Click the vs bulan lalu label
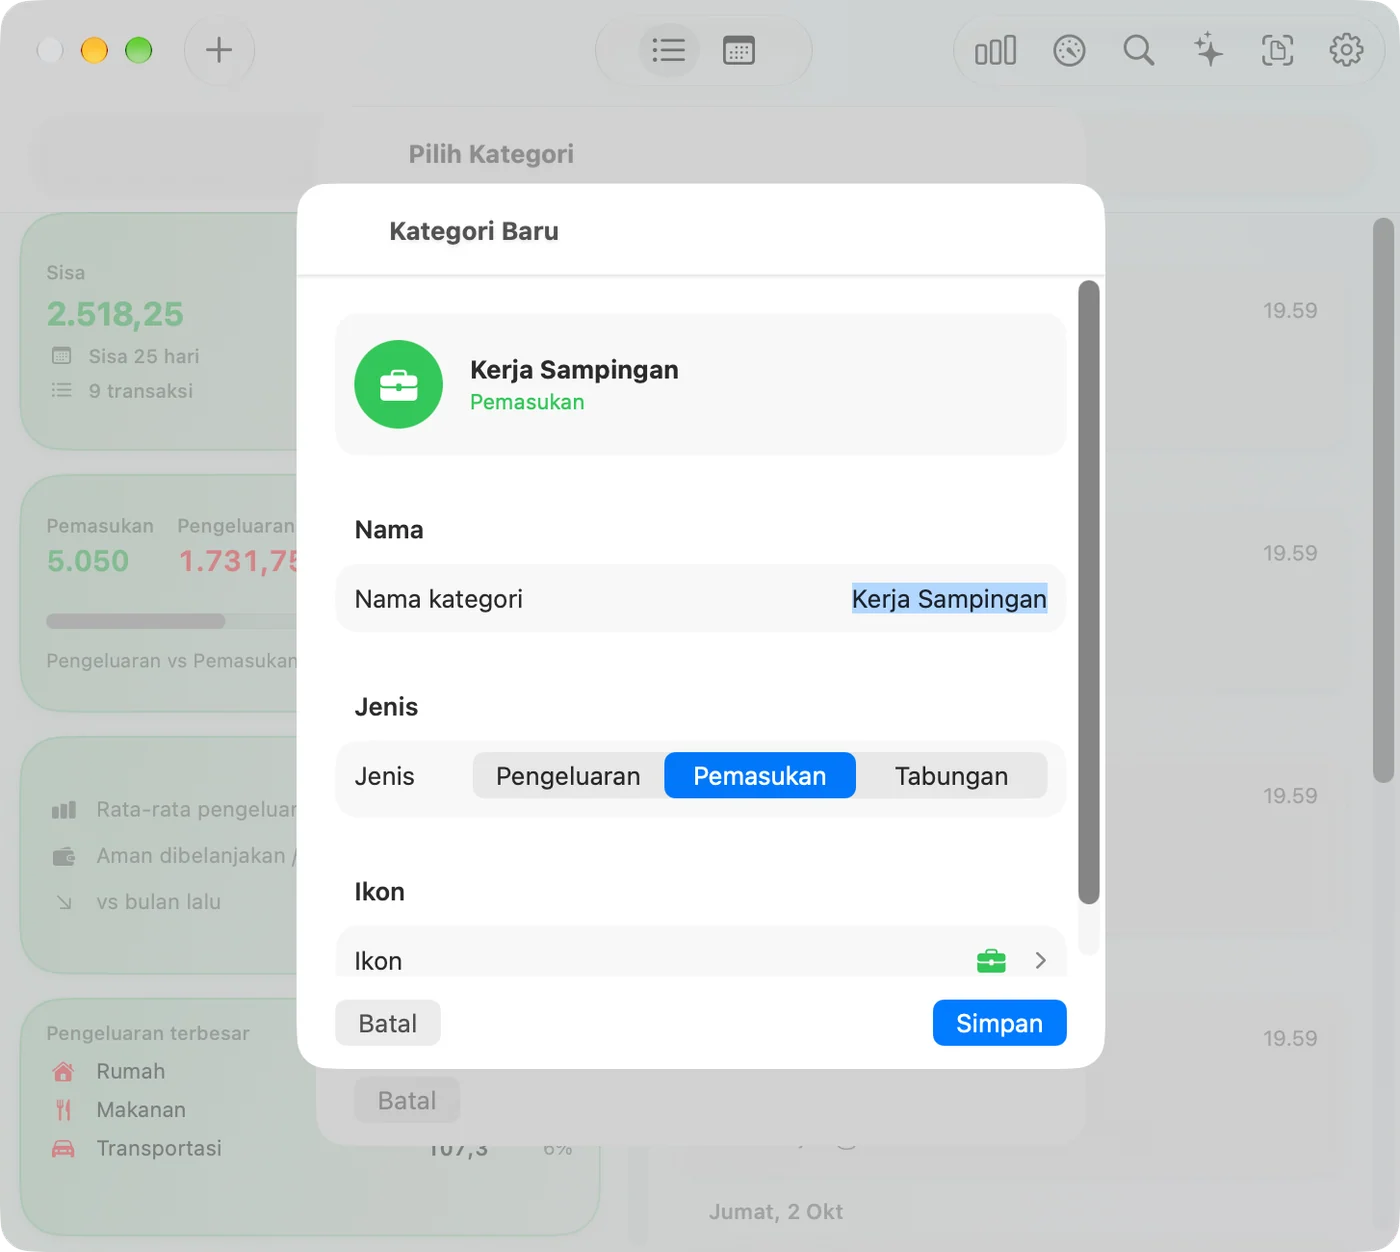The height and width of the screenshot is (1252, 1400). (159, 902)
